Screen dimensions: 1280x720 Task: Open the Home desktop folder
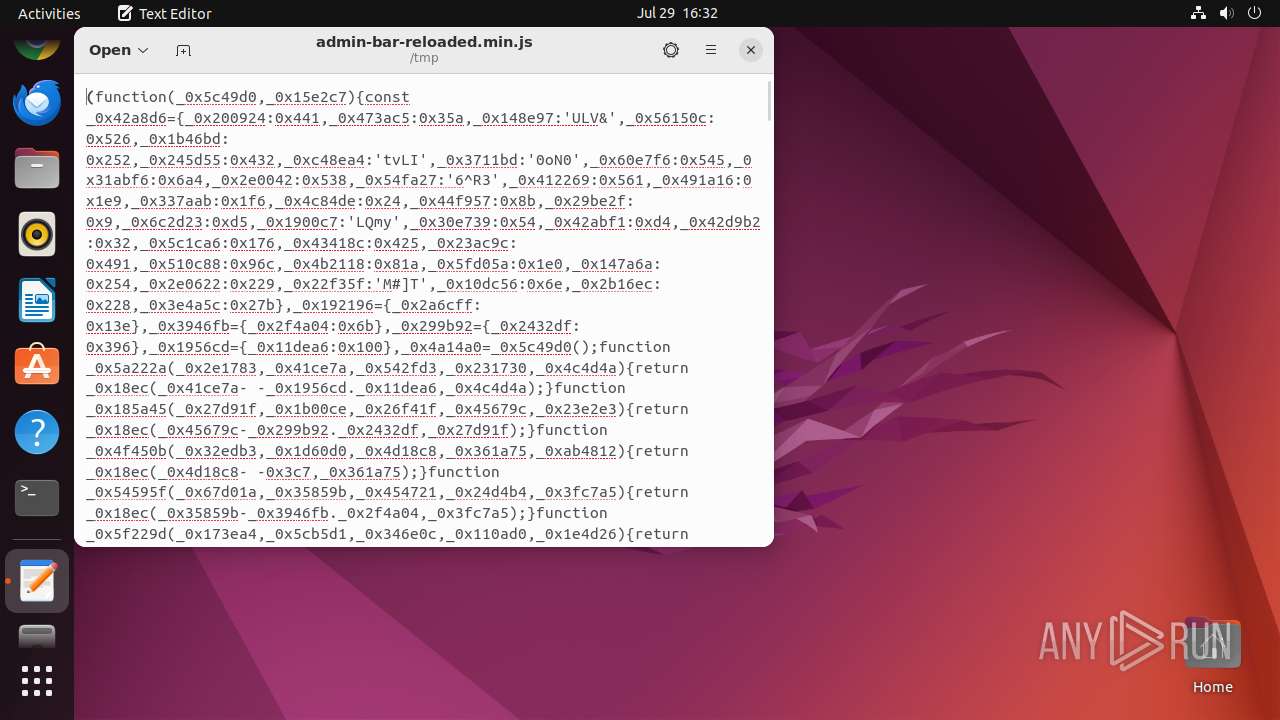[x=1212, y=656]
